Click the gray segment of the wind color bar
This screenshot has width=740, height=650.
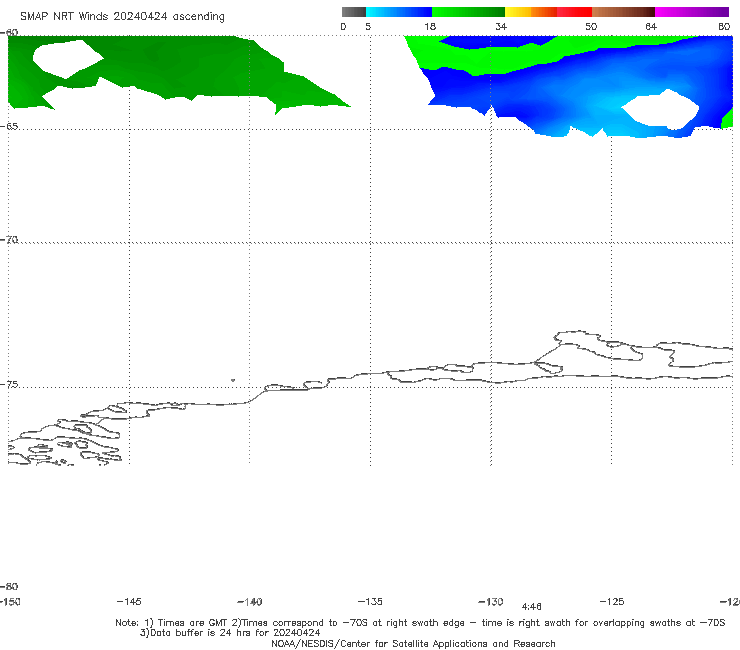point(353,12)
